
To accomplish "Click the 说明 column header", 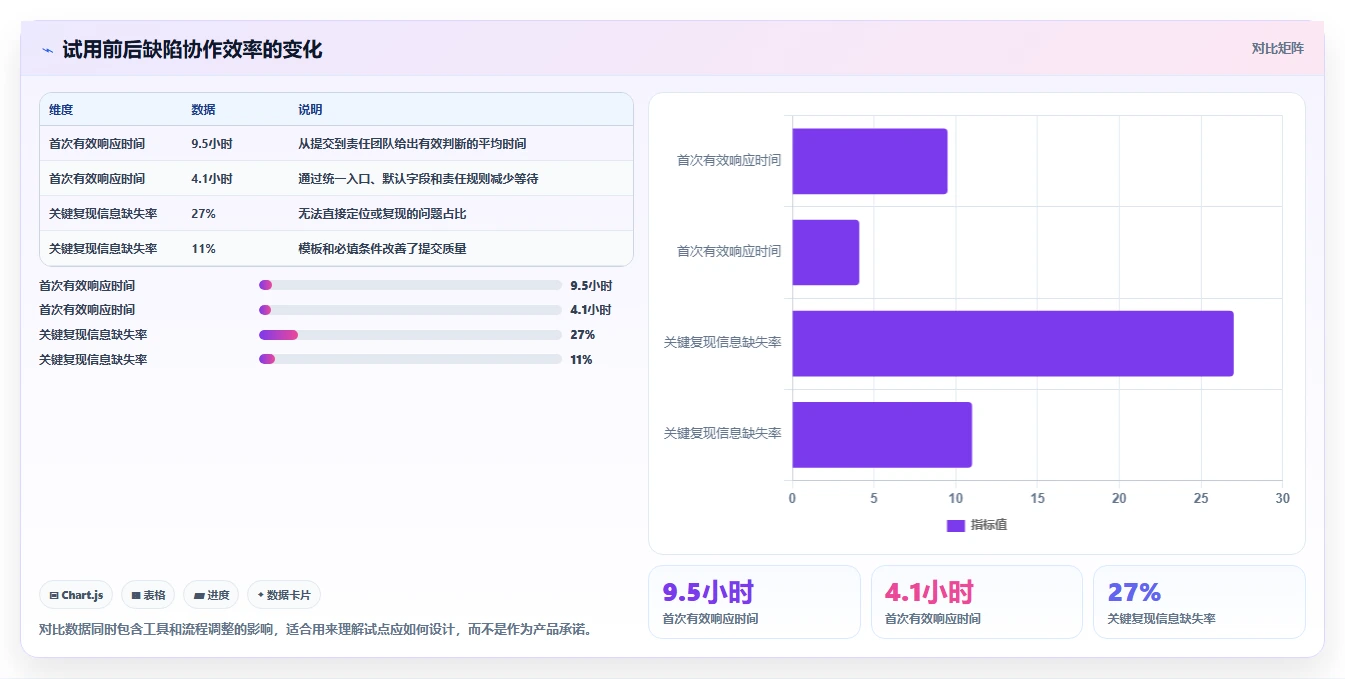I will click(x=310, y=110).
